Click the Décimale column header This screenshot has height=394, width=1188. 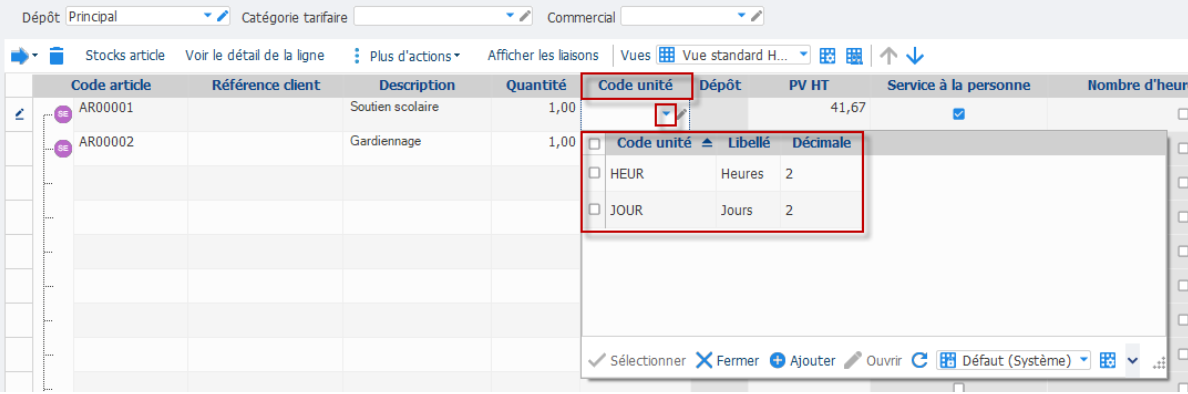(821, 142)
